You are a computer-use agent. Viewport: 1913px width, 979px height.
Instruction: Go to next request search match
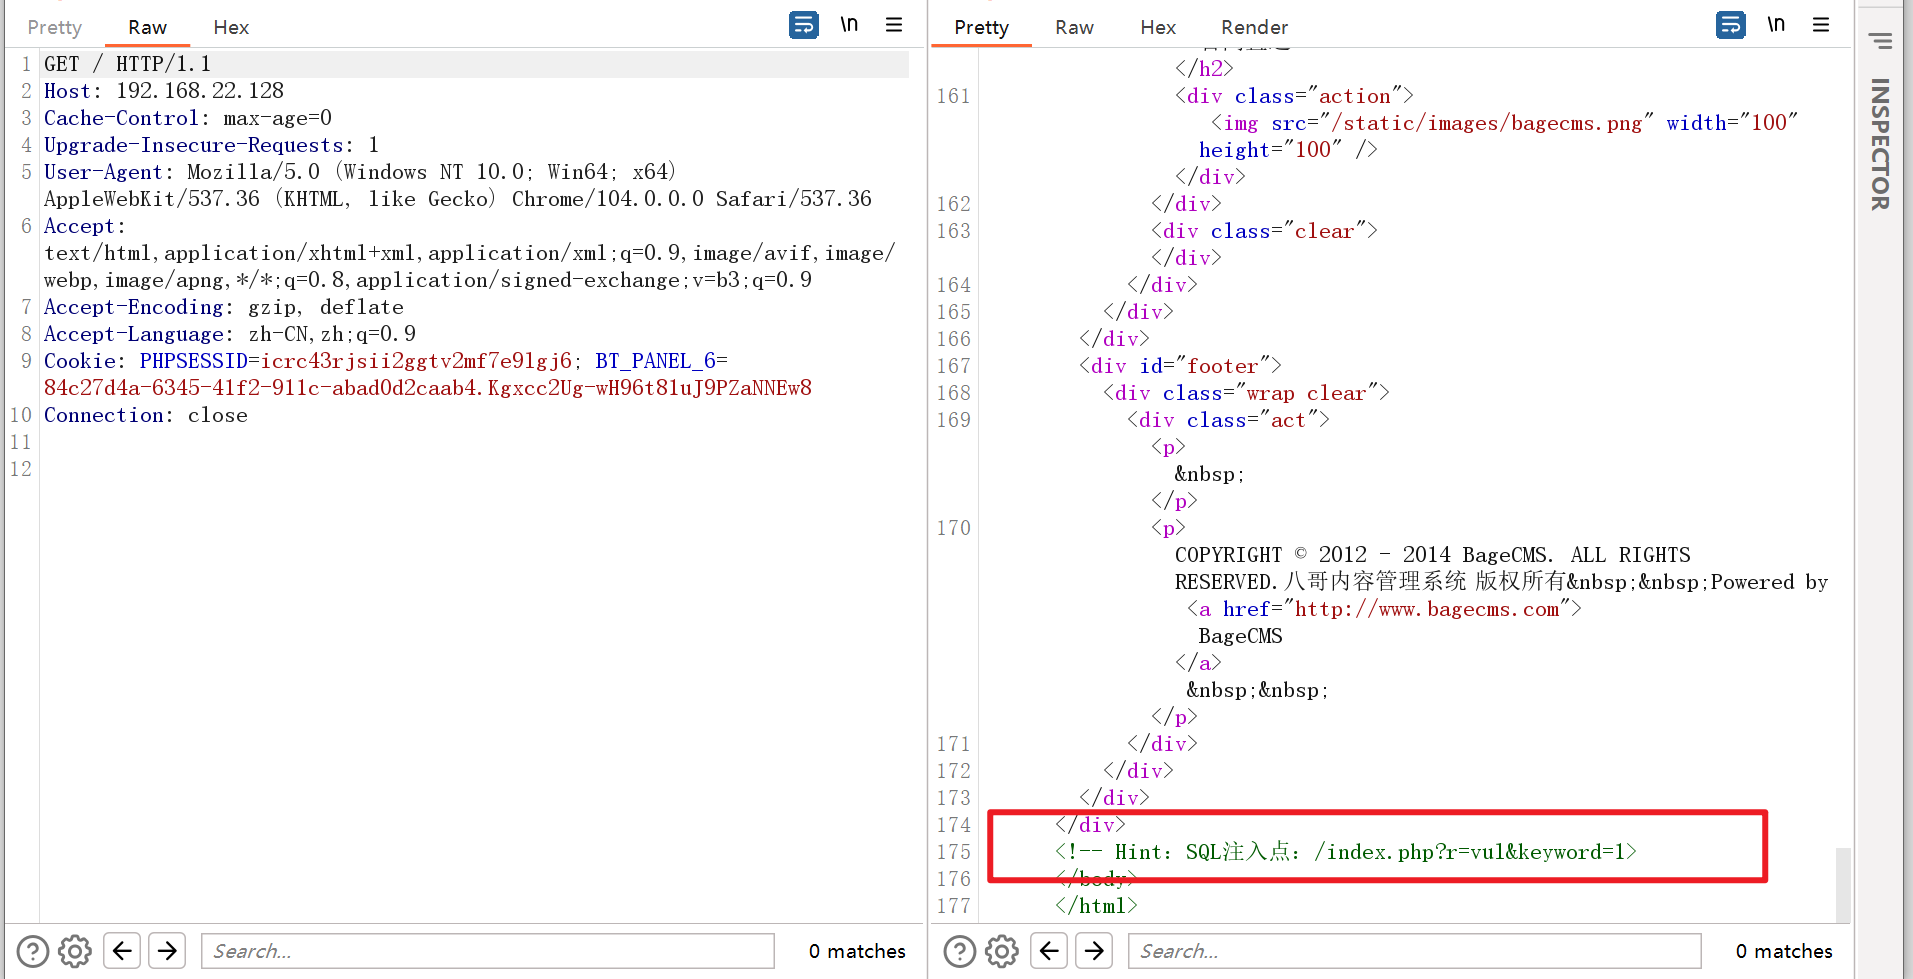168,950
